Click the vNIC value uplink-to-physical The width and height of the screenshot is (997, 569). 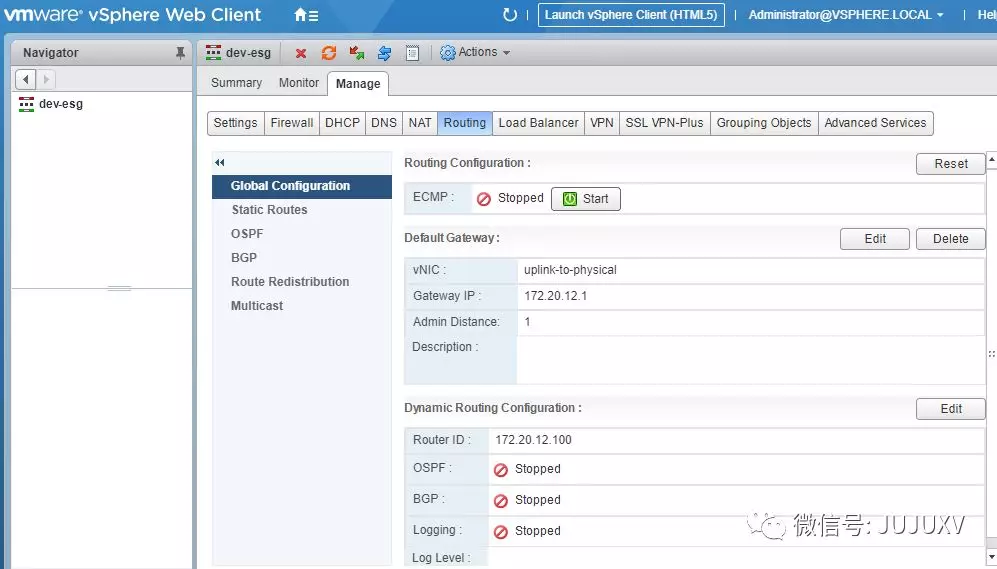coord(570,270)
